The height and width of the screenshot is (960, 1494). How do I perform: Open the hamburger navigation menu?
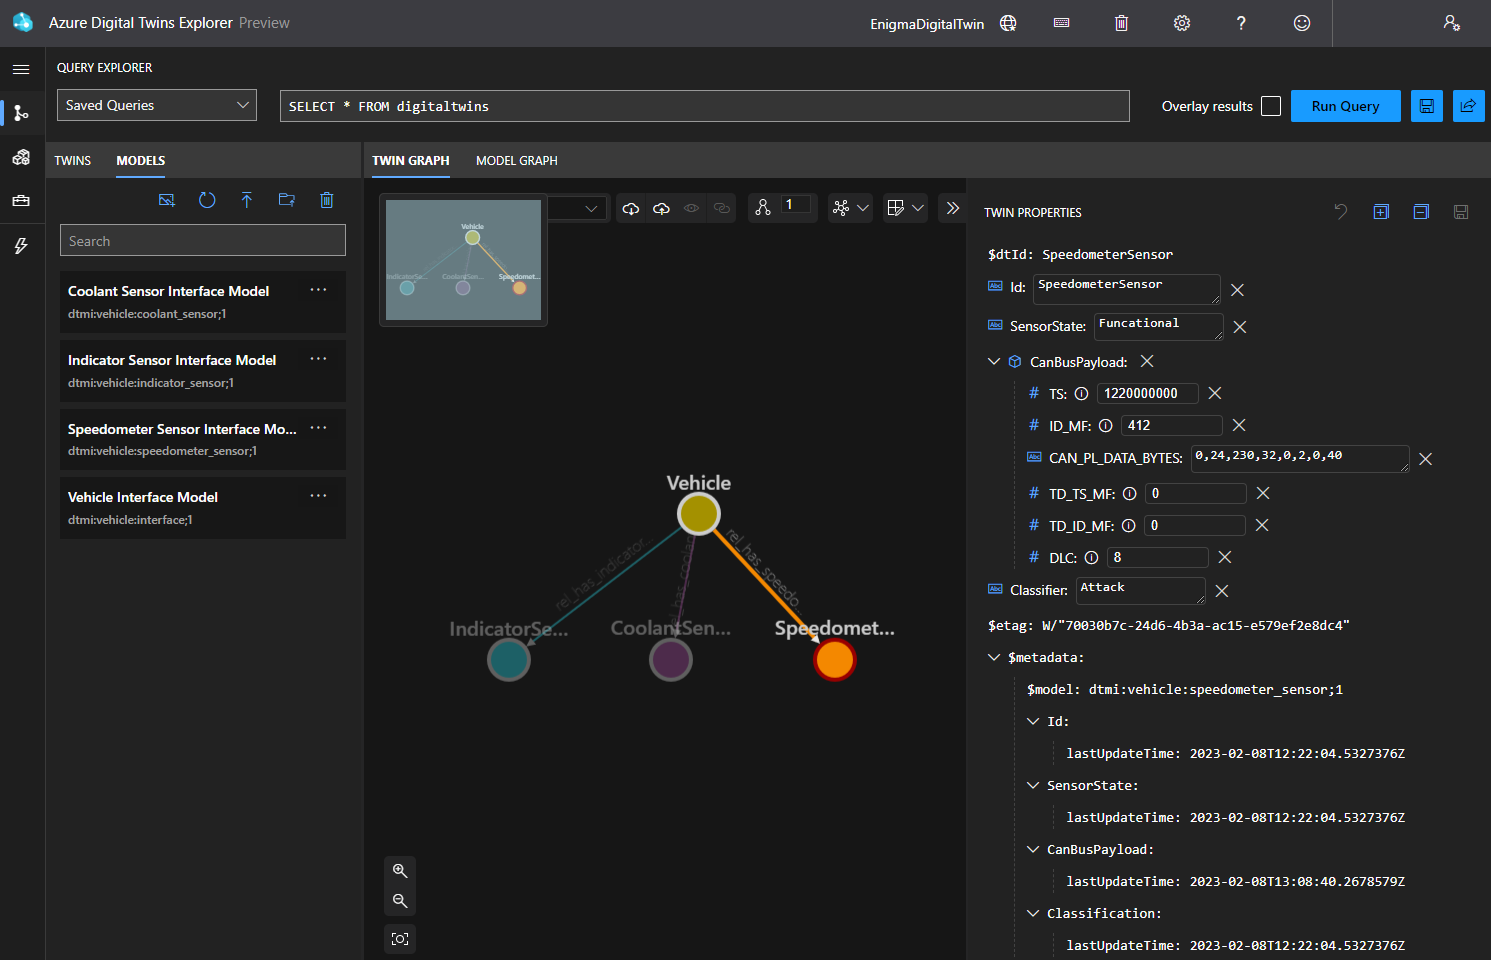click(x=21, y=69)
